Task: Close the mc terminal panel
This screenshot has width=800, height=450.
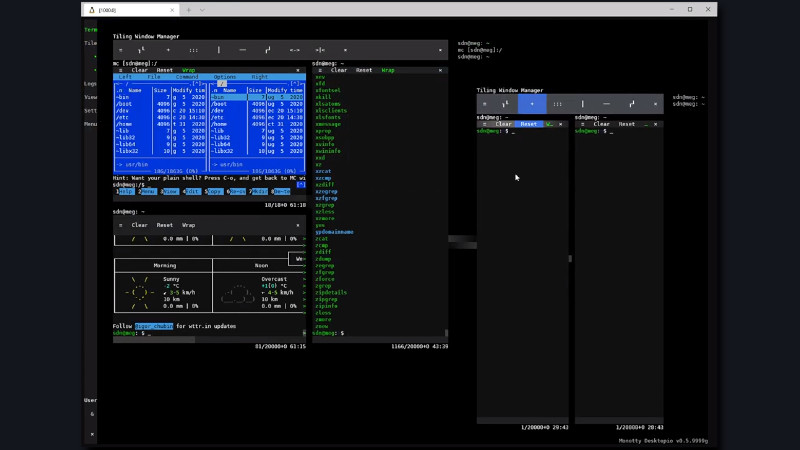Action: (x=298, y=70)
